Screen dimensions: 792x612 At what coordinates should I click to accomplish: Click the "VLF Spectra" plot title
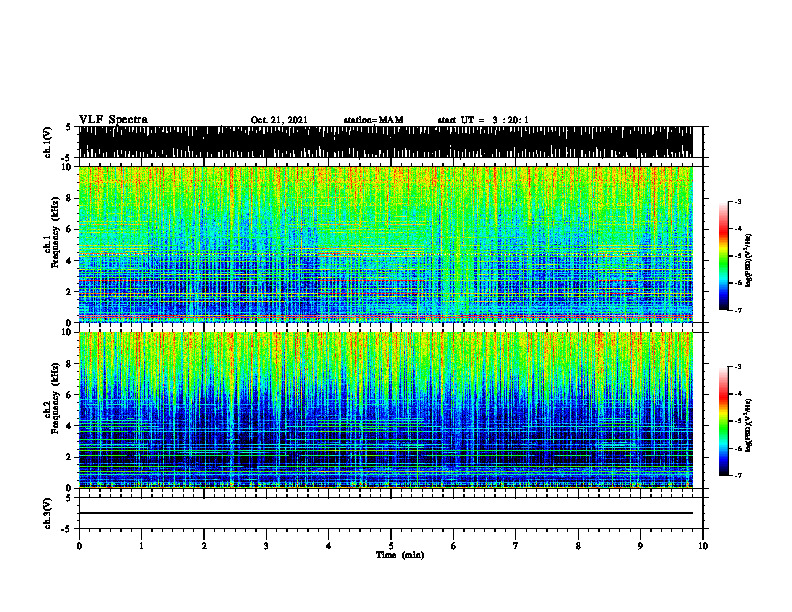click(113, 120)
